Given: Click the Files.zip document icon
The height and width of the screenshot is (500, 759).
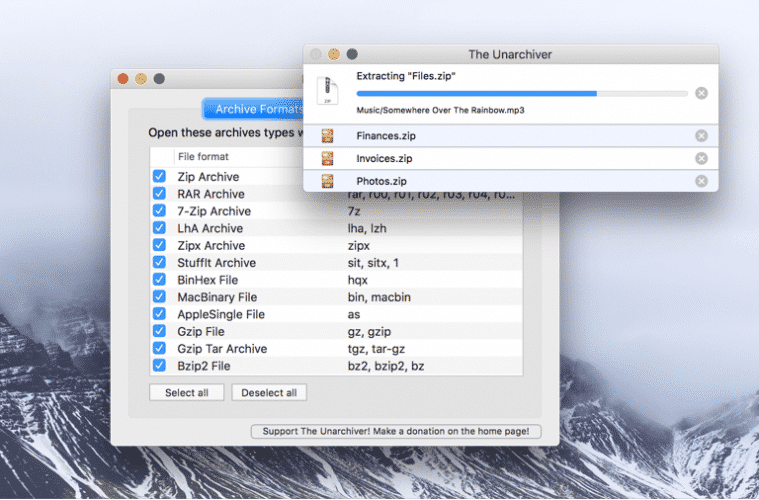Looking at the screenshot, I should coord(327,90).
